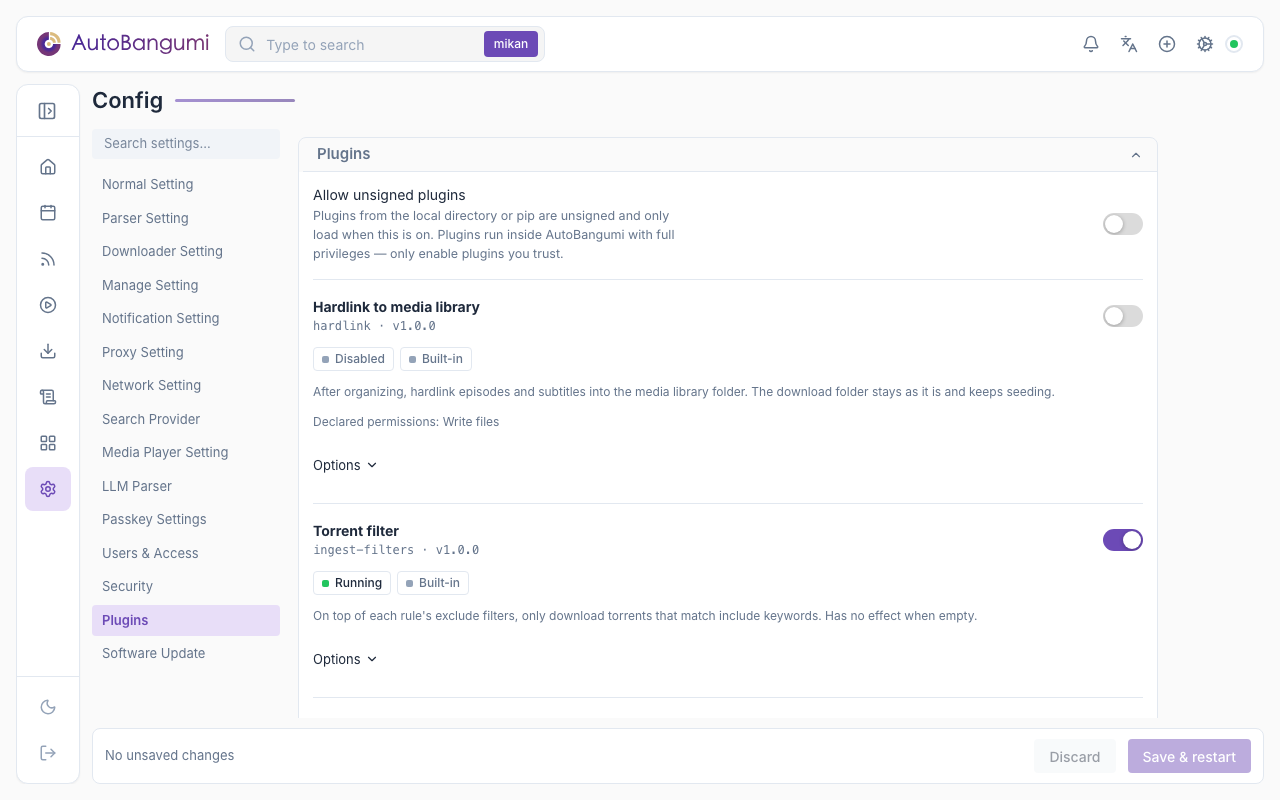Disable the Torrent filter plugin switch
Viewport: 1280px width, 800px height.
pyautogui.click(x=1123, y=540)
